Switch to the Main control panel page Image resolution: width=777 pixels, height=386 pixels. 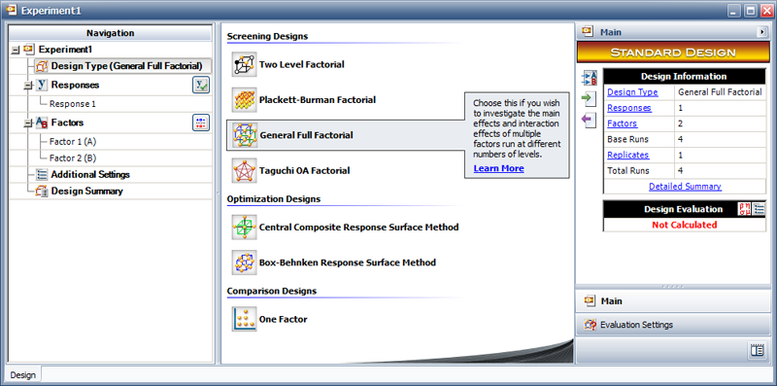673,301
